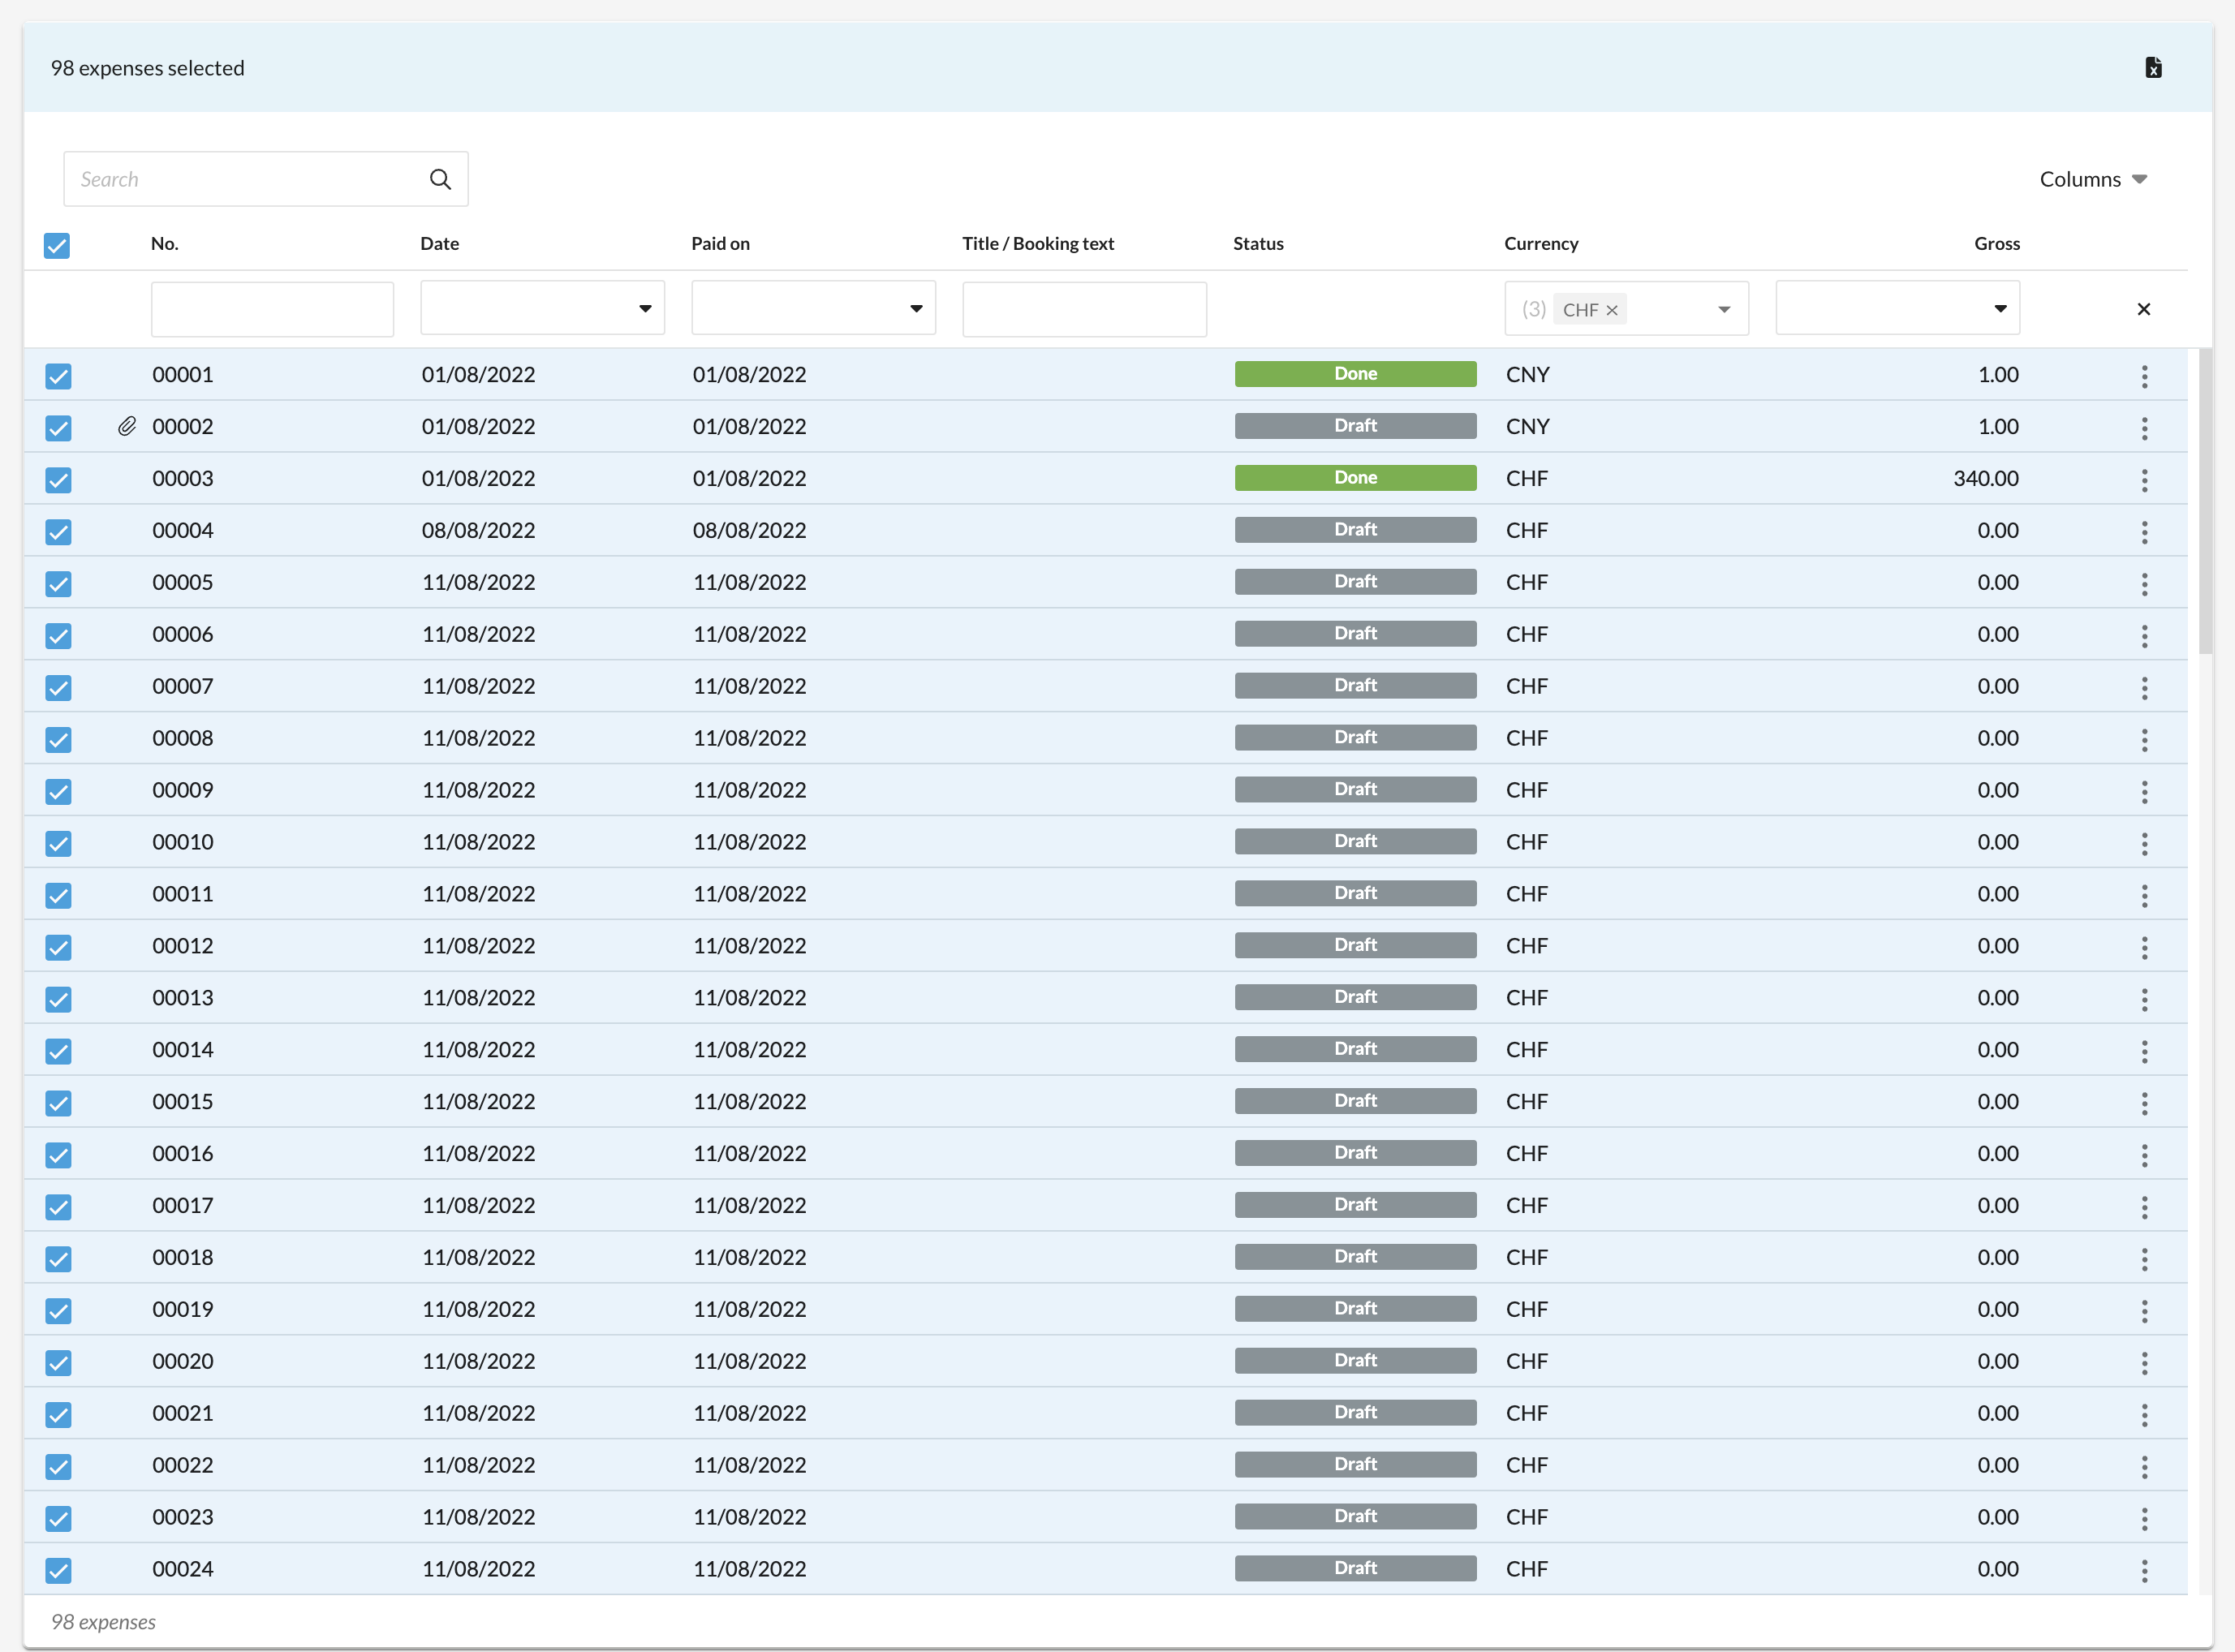Image resolution: width=2235 pixels, height=1652 pixels.
Task: Click the Excel export icon
Action: coord(2153,68)
